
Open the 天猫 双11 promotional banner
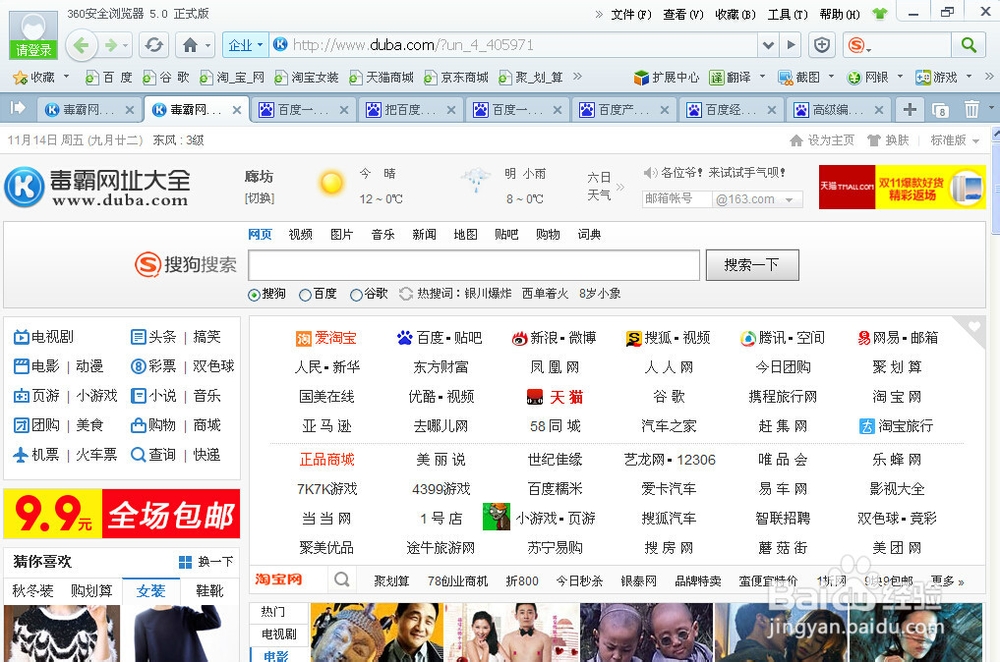tap(902, 187)
